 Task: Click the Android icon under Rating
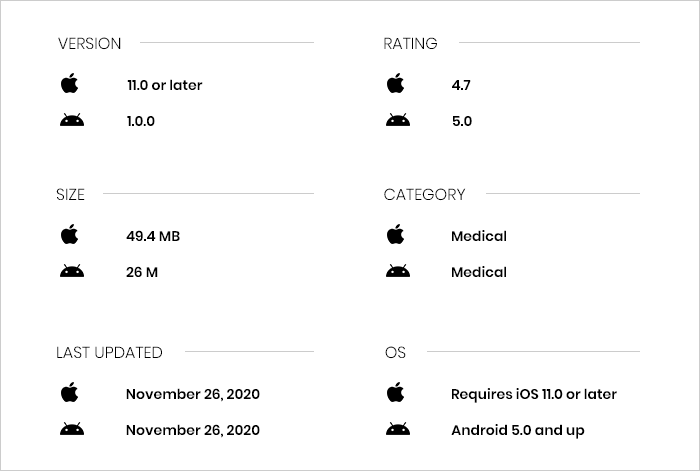(x=397, y=121)
